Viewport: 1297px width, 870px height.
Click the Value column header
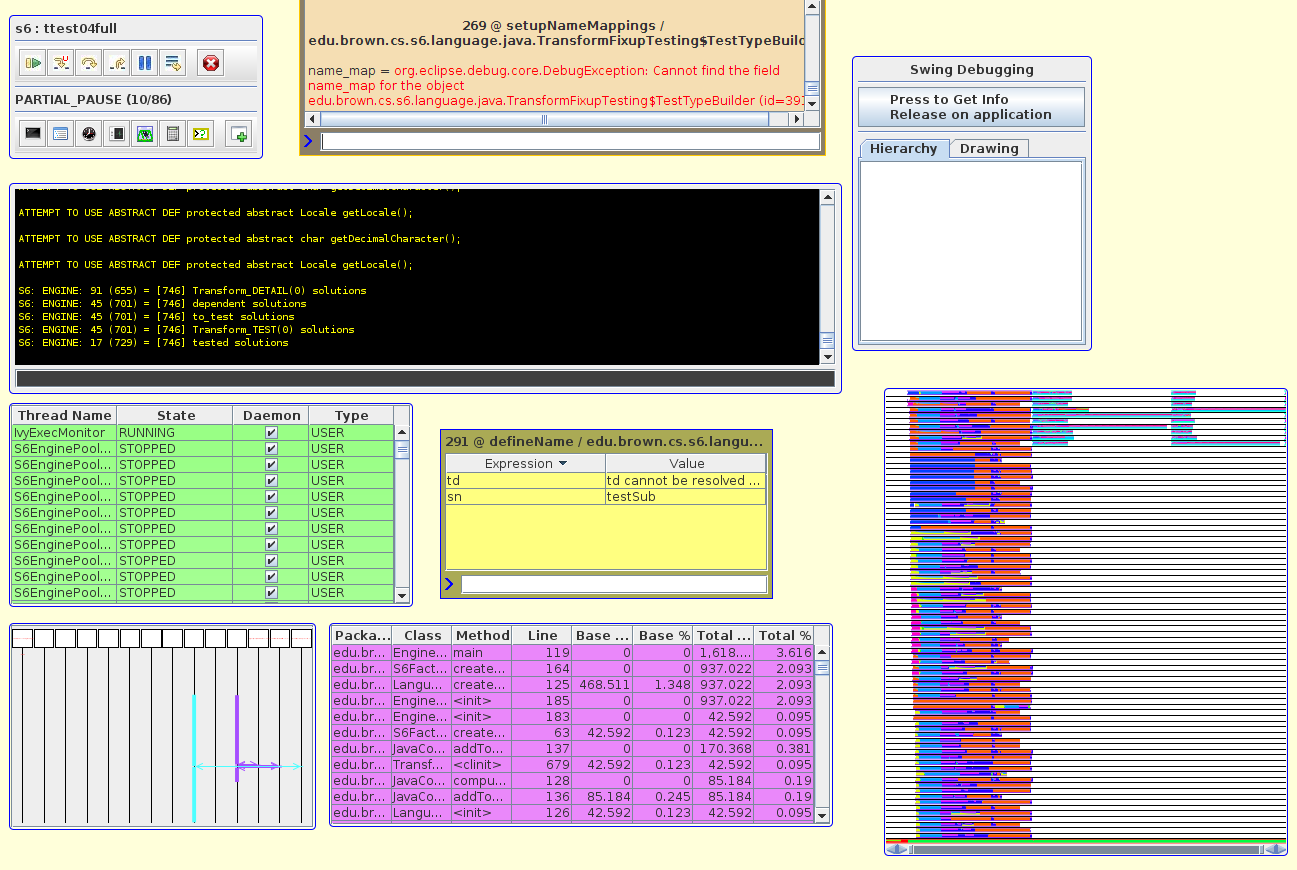[686, 464]
